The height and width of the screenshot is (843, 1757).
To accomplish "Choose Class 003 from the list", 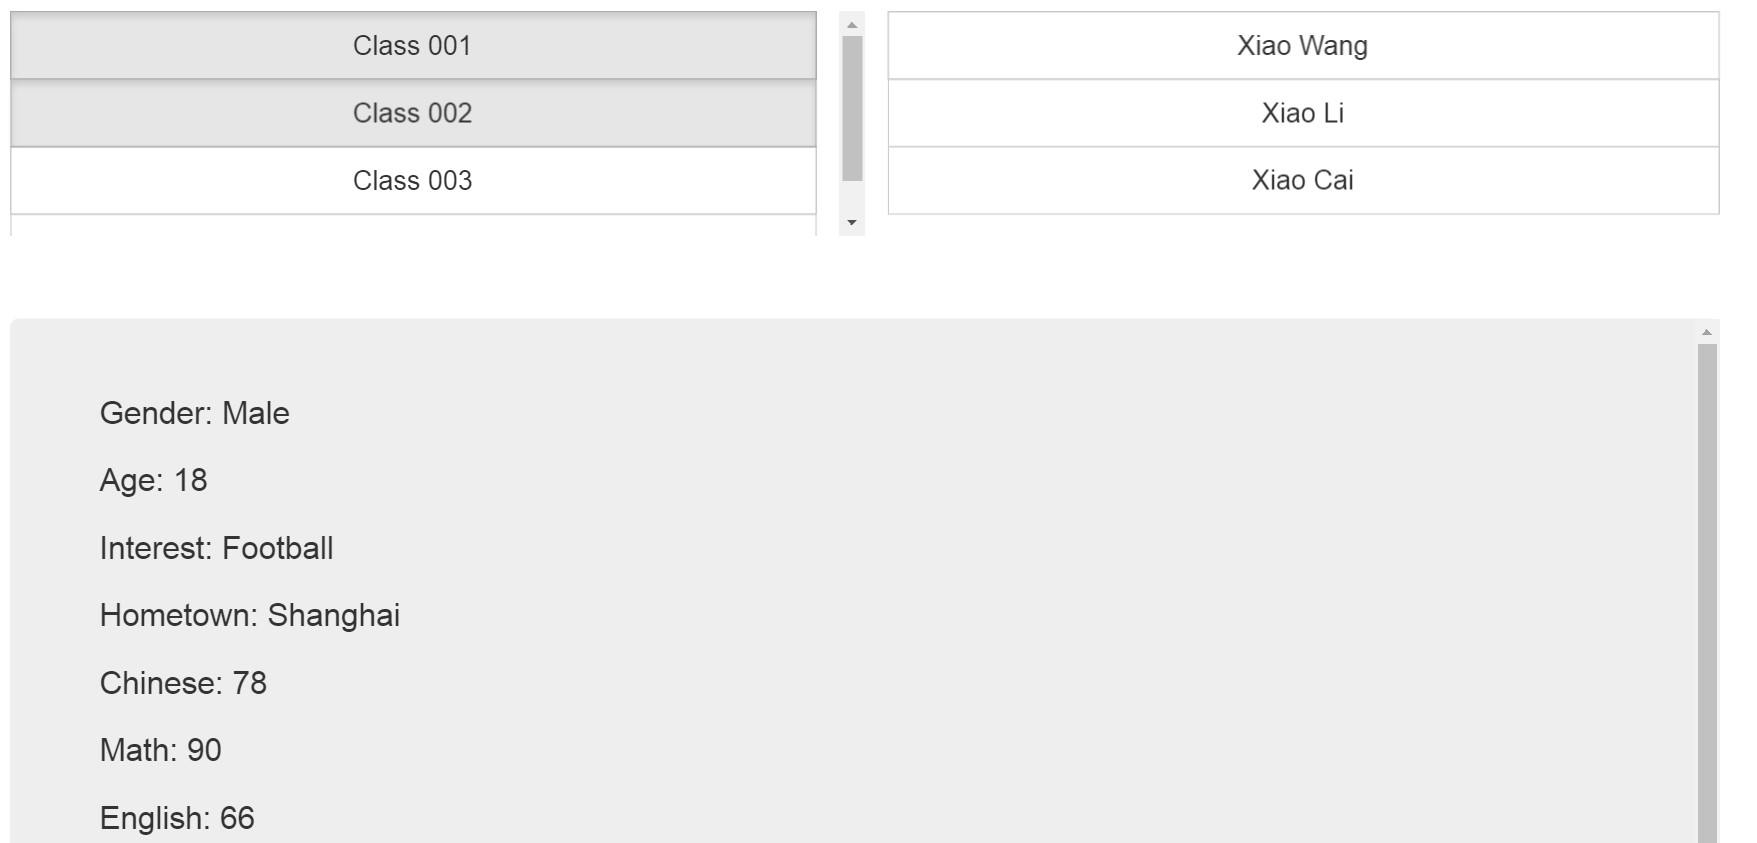I will coord(412,181).
